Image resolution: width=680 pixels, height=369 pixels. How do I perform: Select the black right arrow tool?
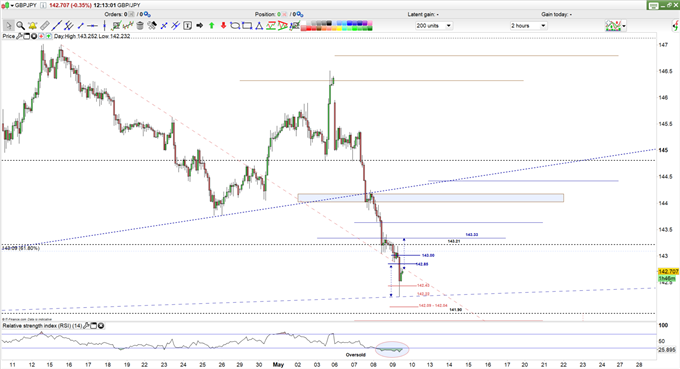click(x=199, y=26)
